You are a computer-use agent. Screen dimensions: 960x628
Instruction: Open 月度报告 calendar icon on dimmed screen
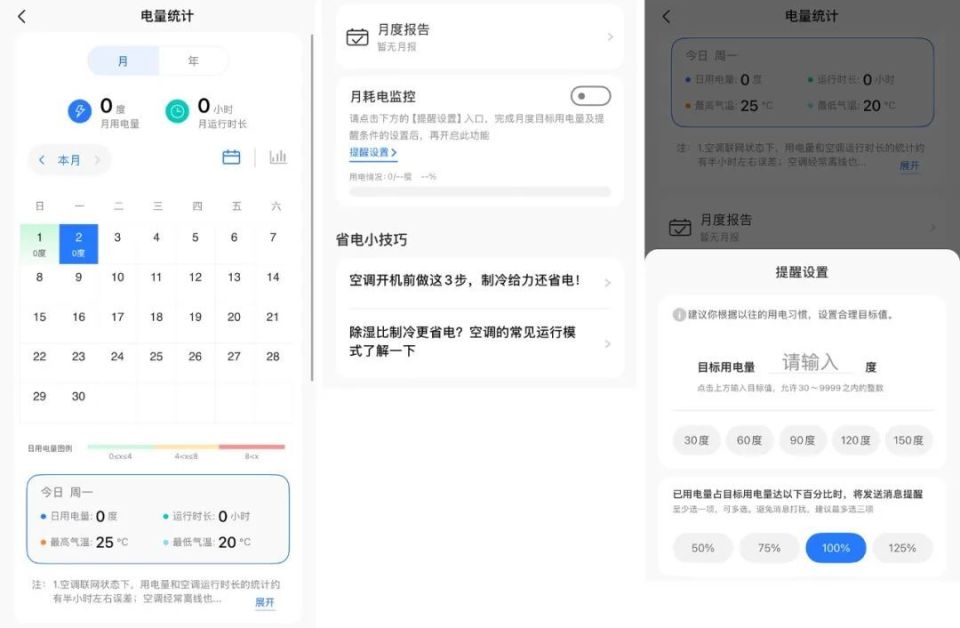680,227
